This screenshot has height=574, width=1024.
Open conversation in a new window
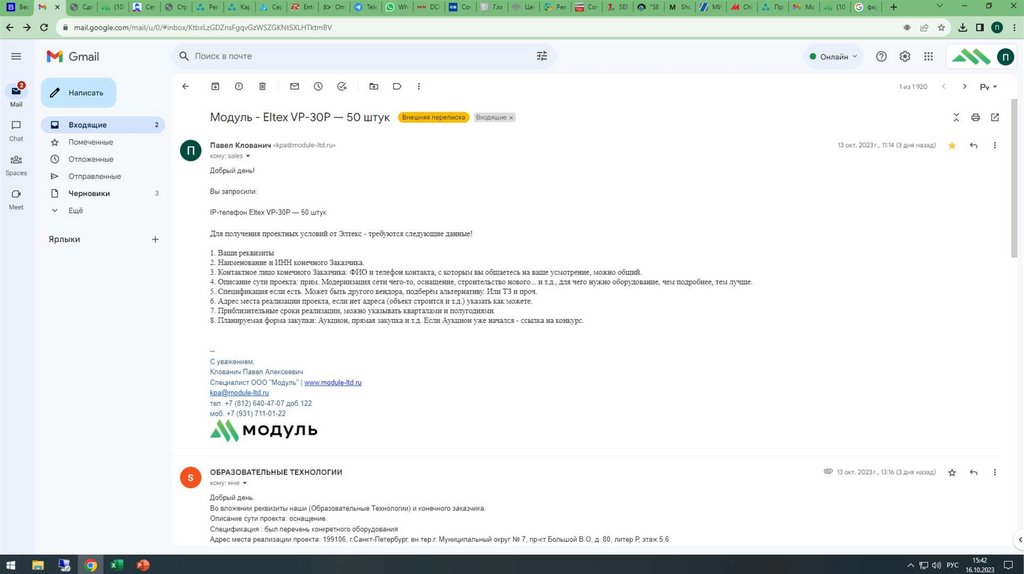(x=995, y=118)
